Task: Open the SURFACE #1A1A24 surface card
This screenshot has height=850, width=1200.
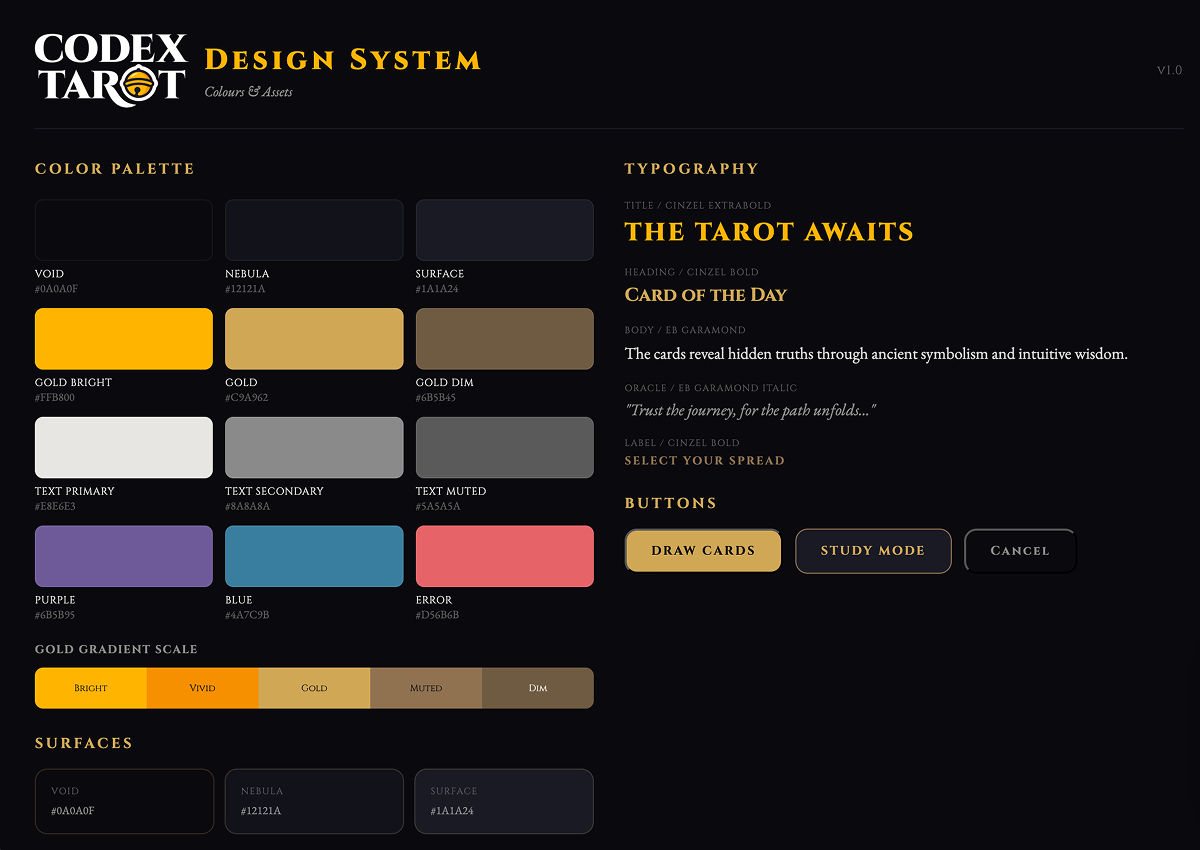Action: click(x=503, y=801)
